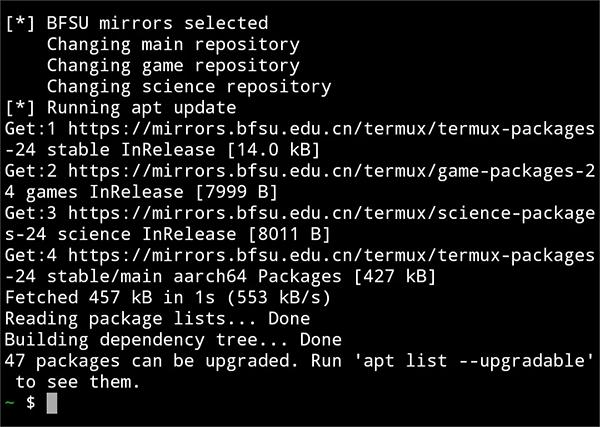Click the 'BFSU mirrors selected' status line
600x427 pixels.
tap(157, 24)
